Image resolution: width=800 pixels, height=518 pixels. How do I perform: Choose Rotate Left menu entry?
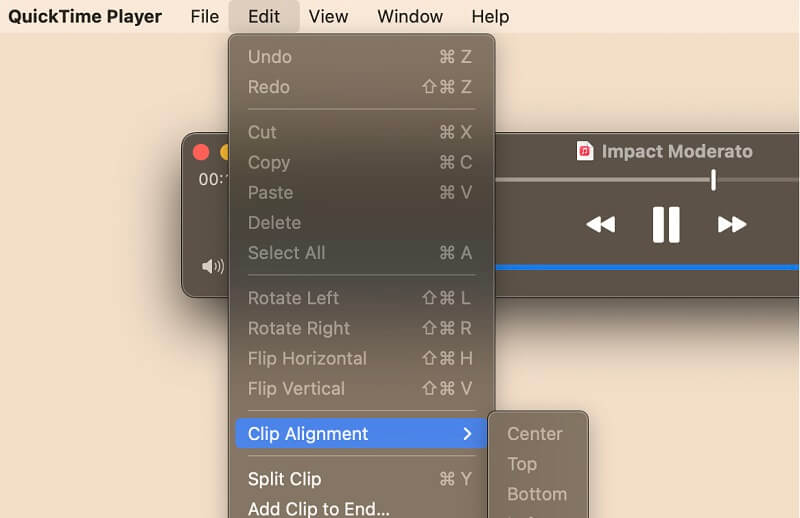click(360, 298)
